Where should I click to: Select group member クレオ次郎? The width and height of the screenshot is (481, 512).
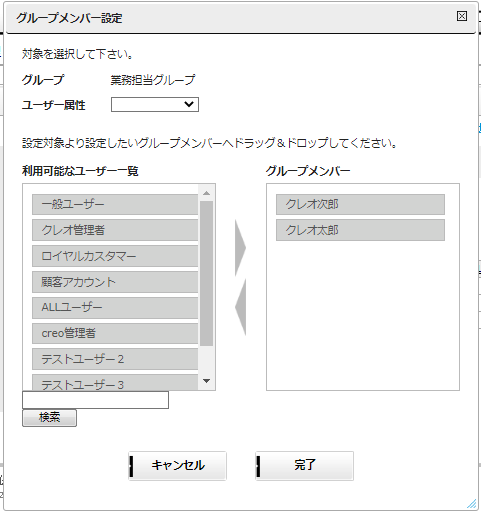coord(360,204)
